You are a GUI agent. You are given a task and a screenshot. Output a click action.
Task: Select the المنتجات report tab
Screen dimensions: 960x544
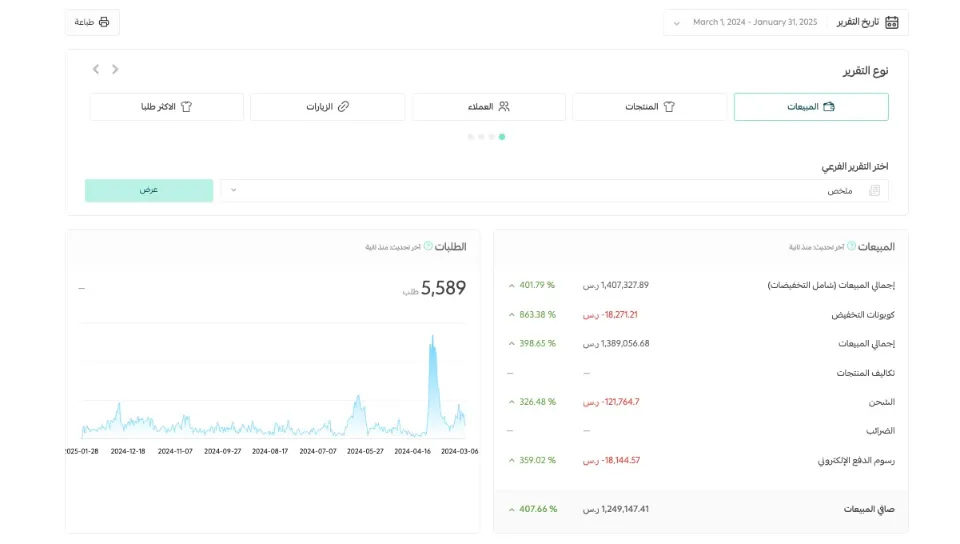point(650,106)
